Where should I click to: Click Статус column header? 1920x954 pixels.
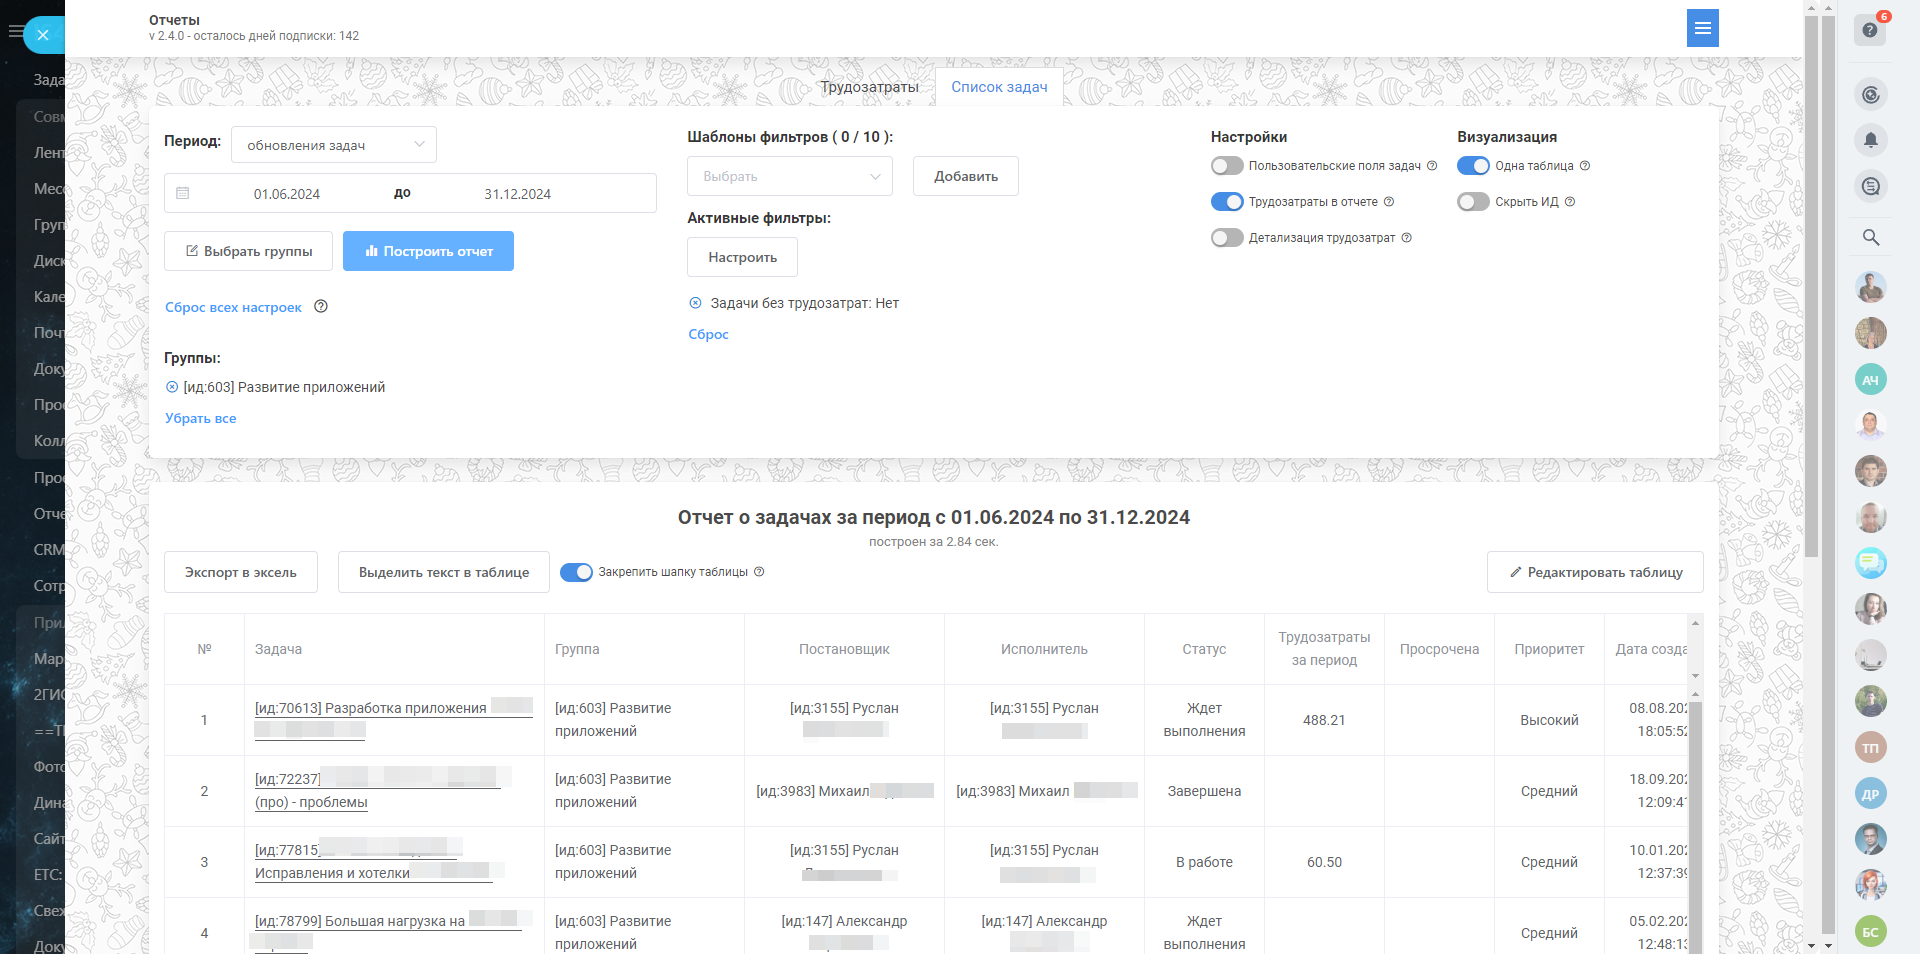pyautogui.click(x=1204, y=649)
